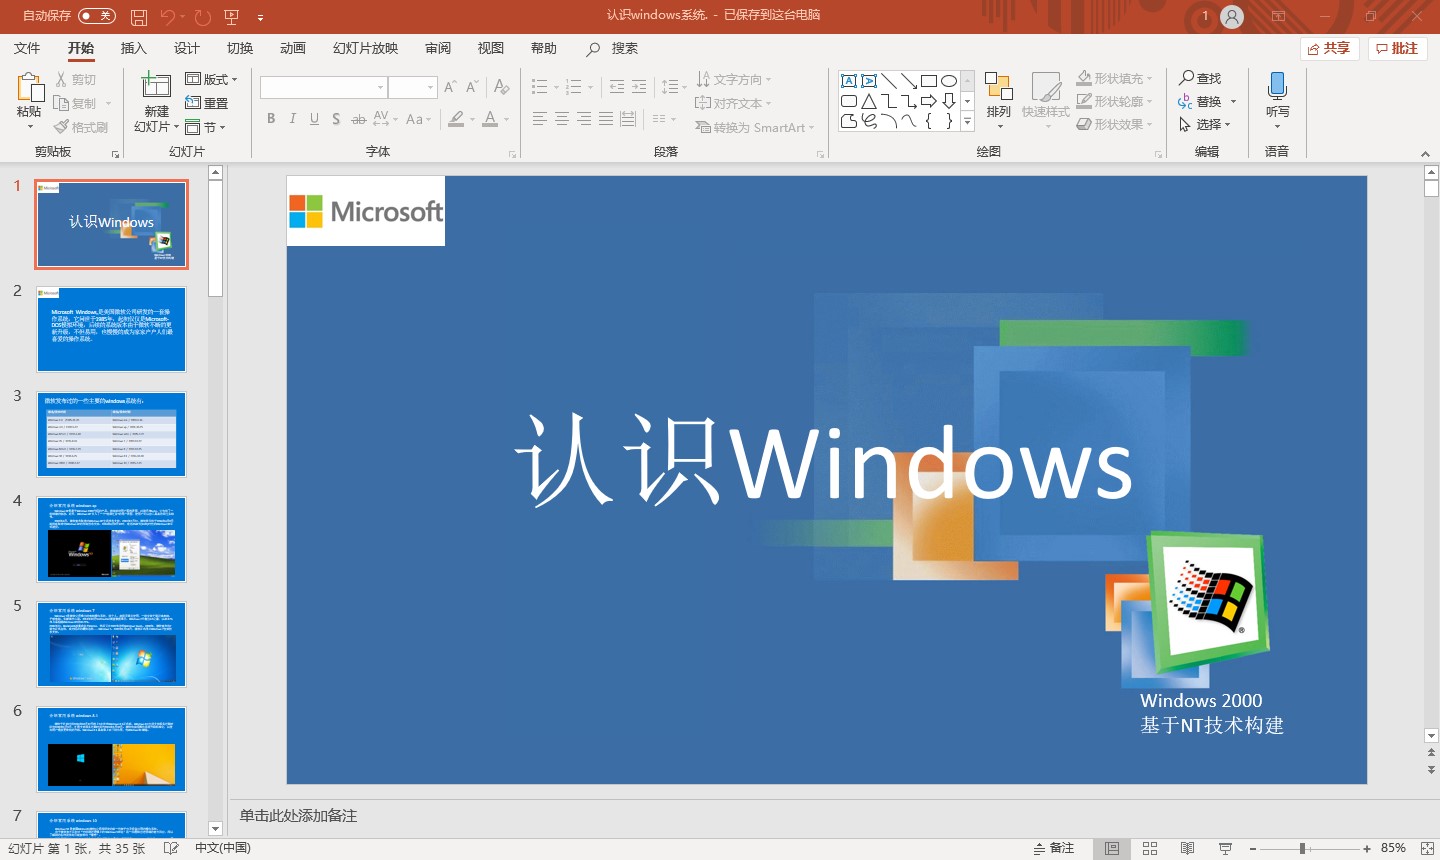Screen dimensions: 1440x860
Task: Click the Find (查找) magnifier
Action: point(1199,78)
